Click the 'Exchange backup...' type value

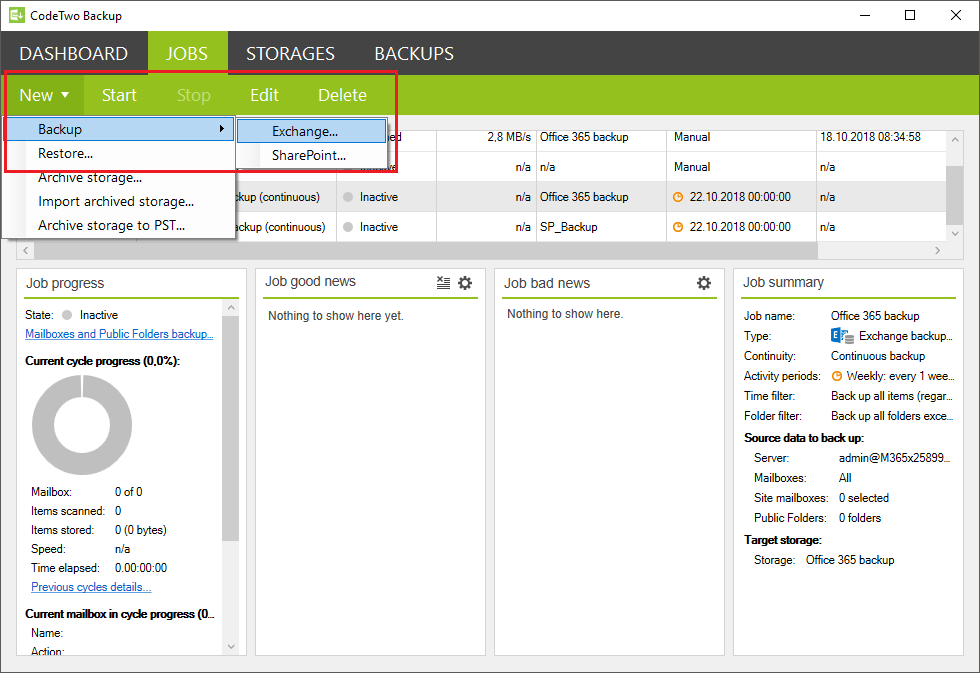pyautogui.click(x=906, y=336)
